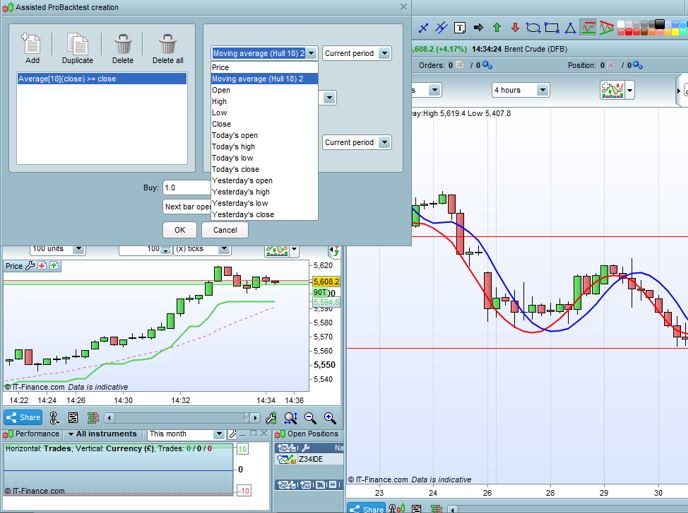Select the red down arrow marker
The image size is (688, 513).
click(x=515, y=28)
